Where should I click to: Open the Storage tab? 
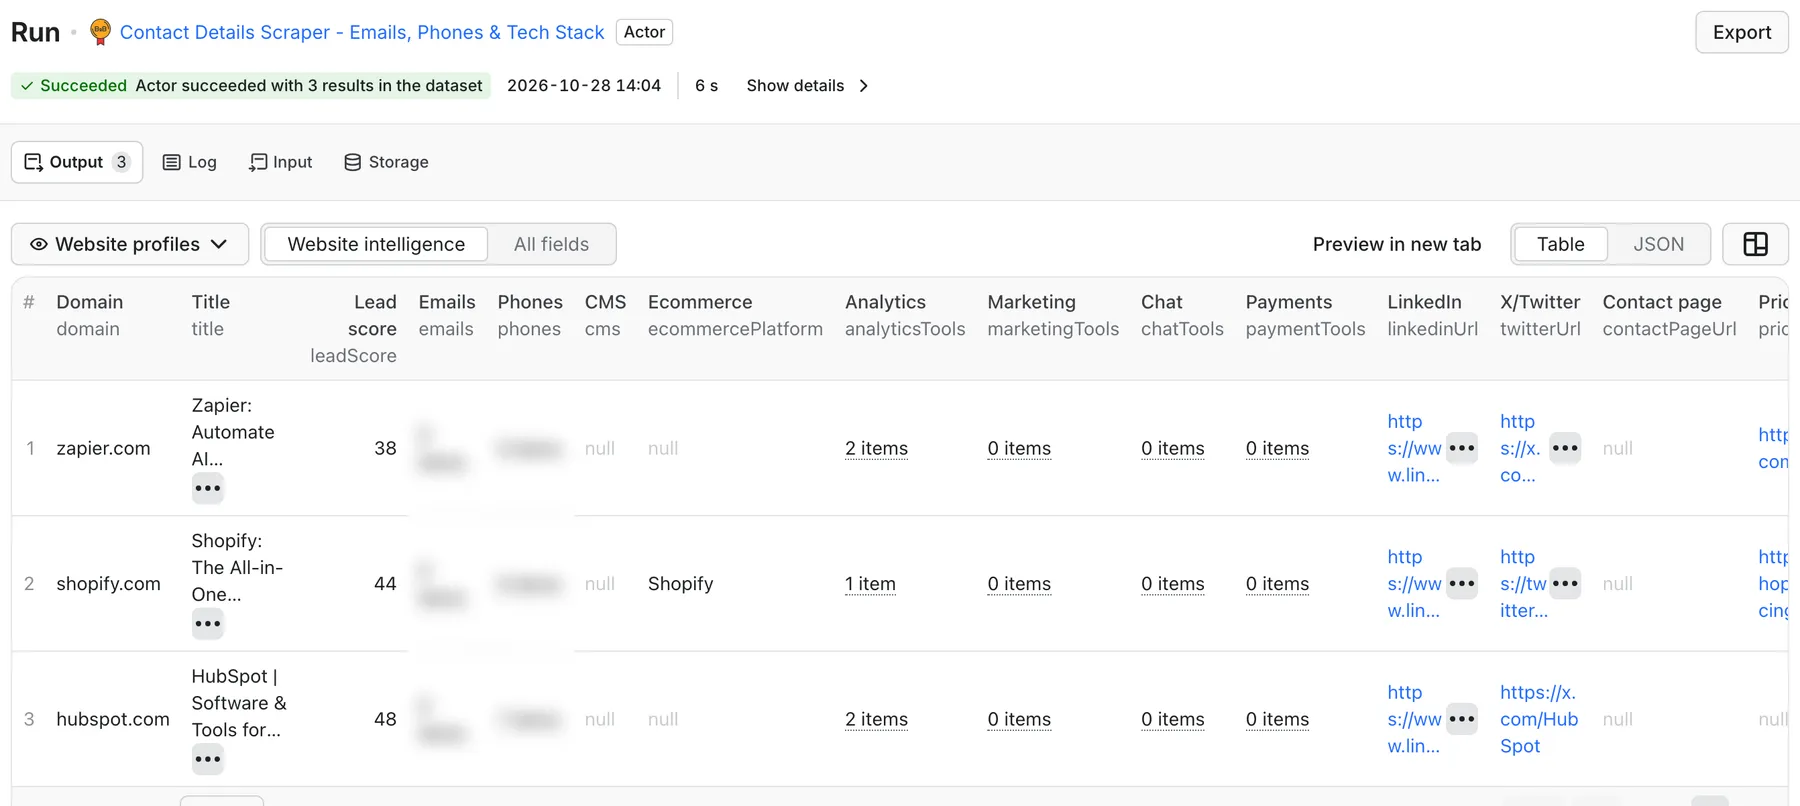click(x=386, y=162)
